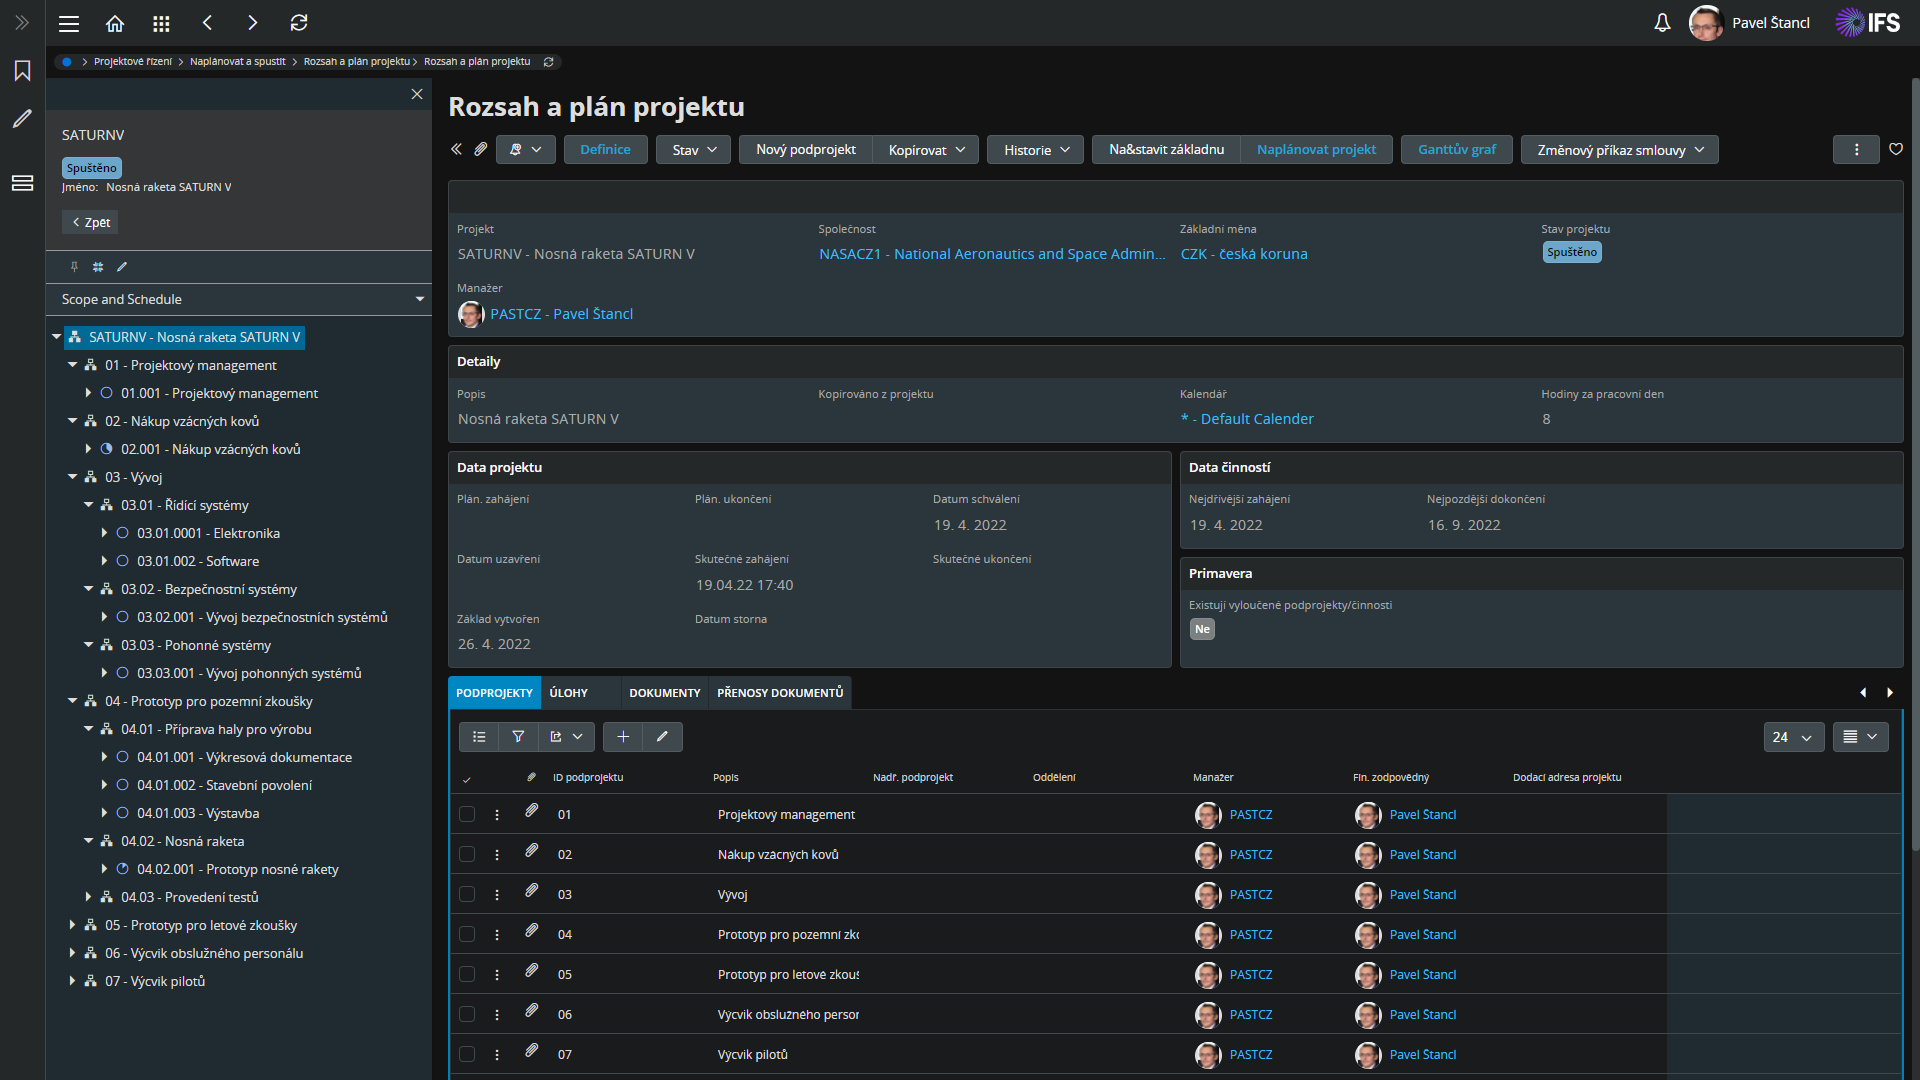Switch to PŘENOSY DOKUMENTŮ tab
1920x1080 pixels.
pos(780,693)
